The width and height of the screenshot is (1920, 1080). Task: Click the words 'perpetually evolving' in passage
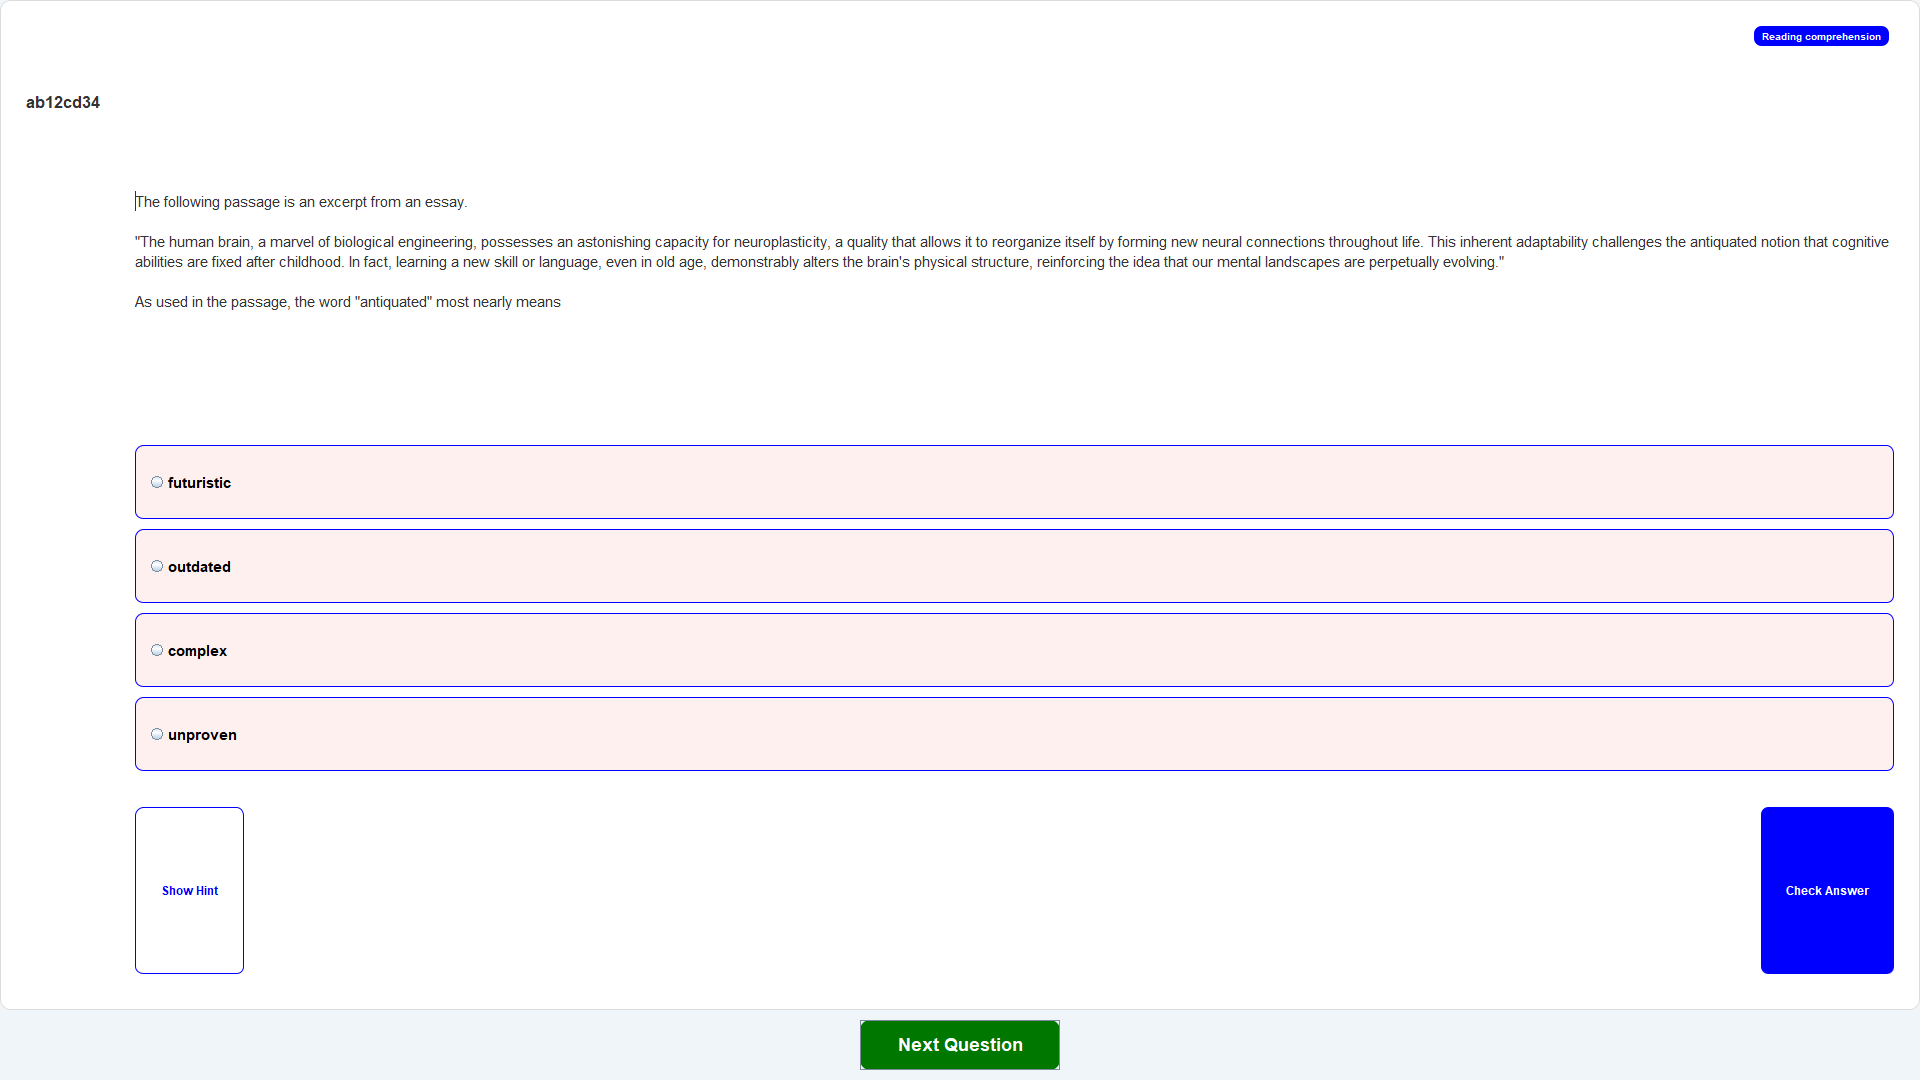[1432, 262]
